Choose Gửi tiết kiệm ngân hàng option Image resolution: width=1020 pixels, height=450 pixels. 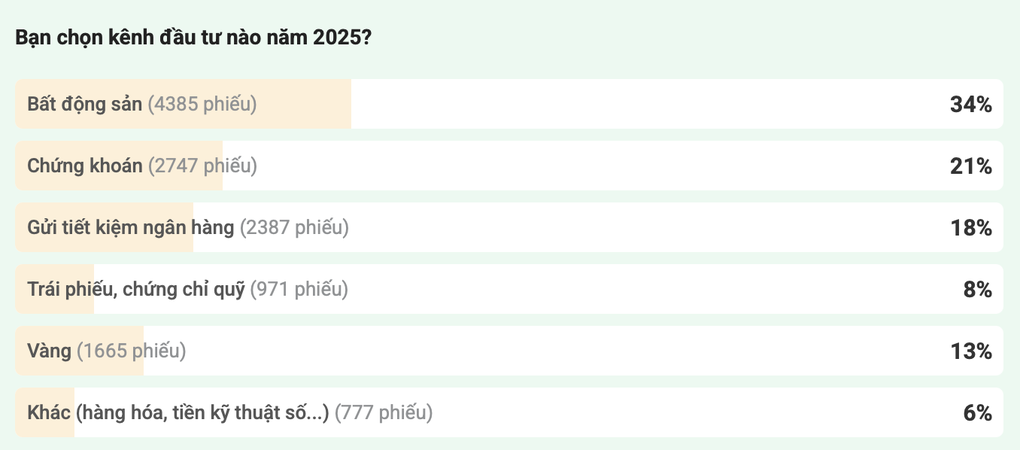[x=509, y=228]
